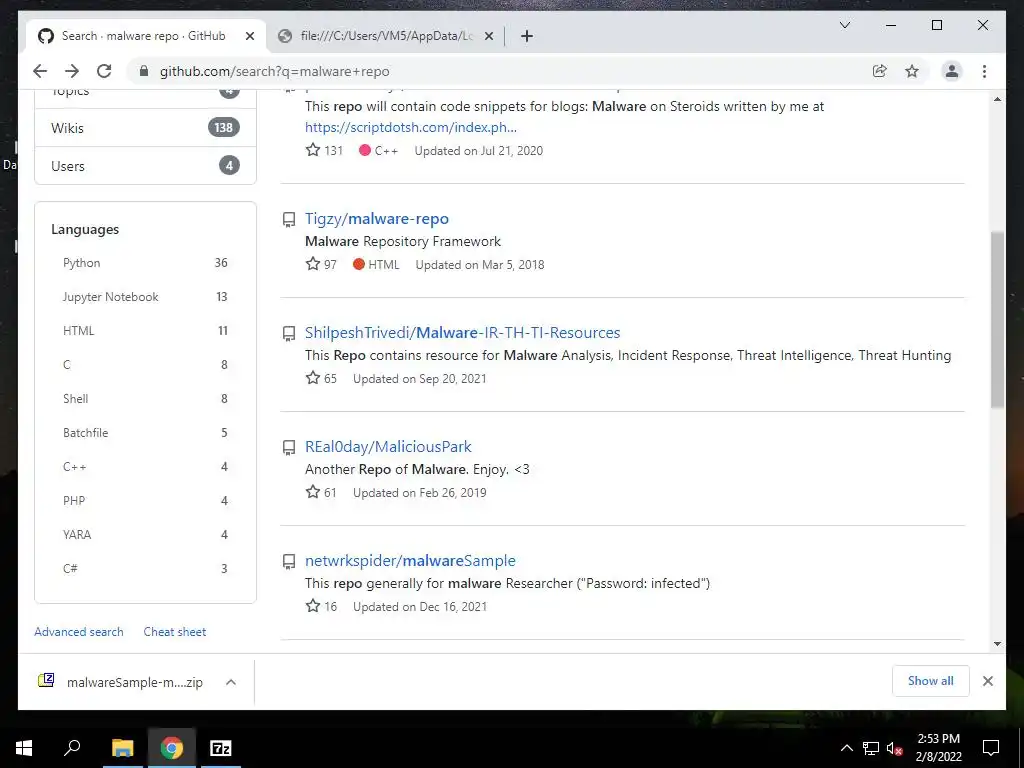This screenshot has width=1024, height=768.
Task: Go back to the previous page
Action: [x=40, y=71]
